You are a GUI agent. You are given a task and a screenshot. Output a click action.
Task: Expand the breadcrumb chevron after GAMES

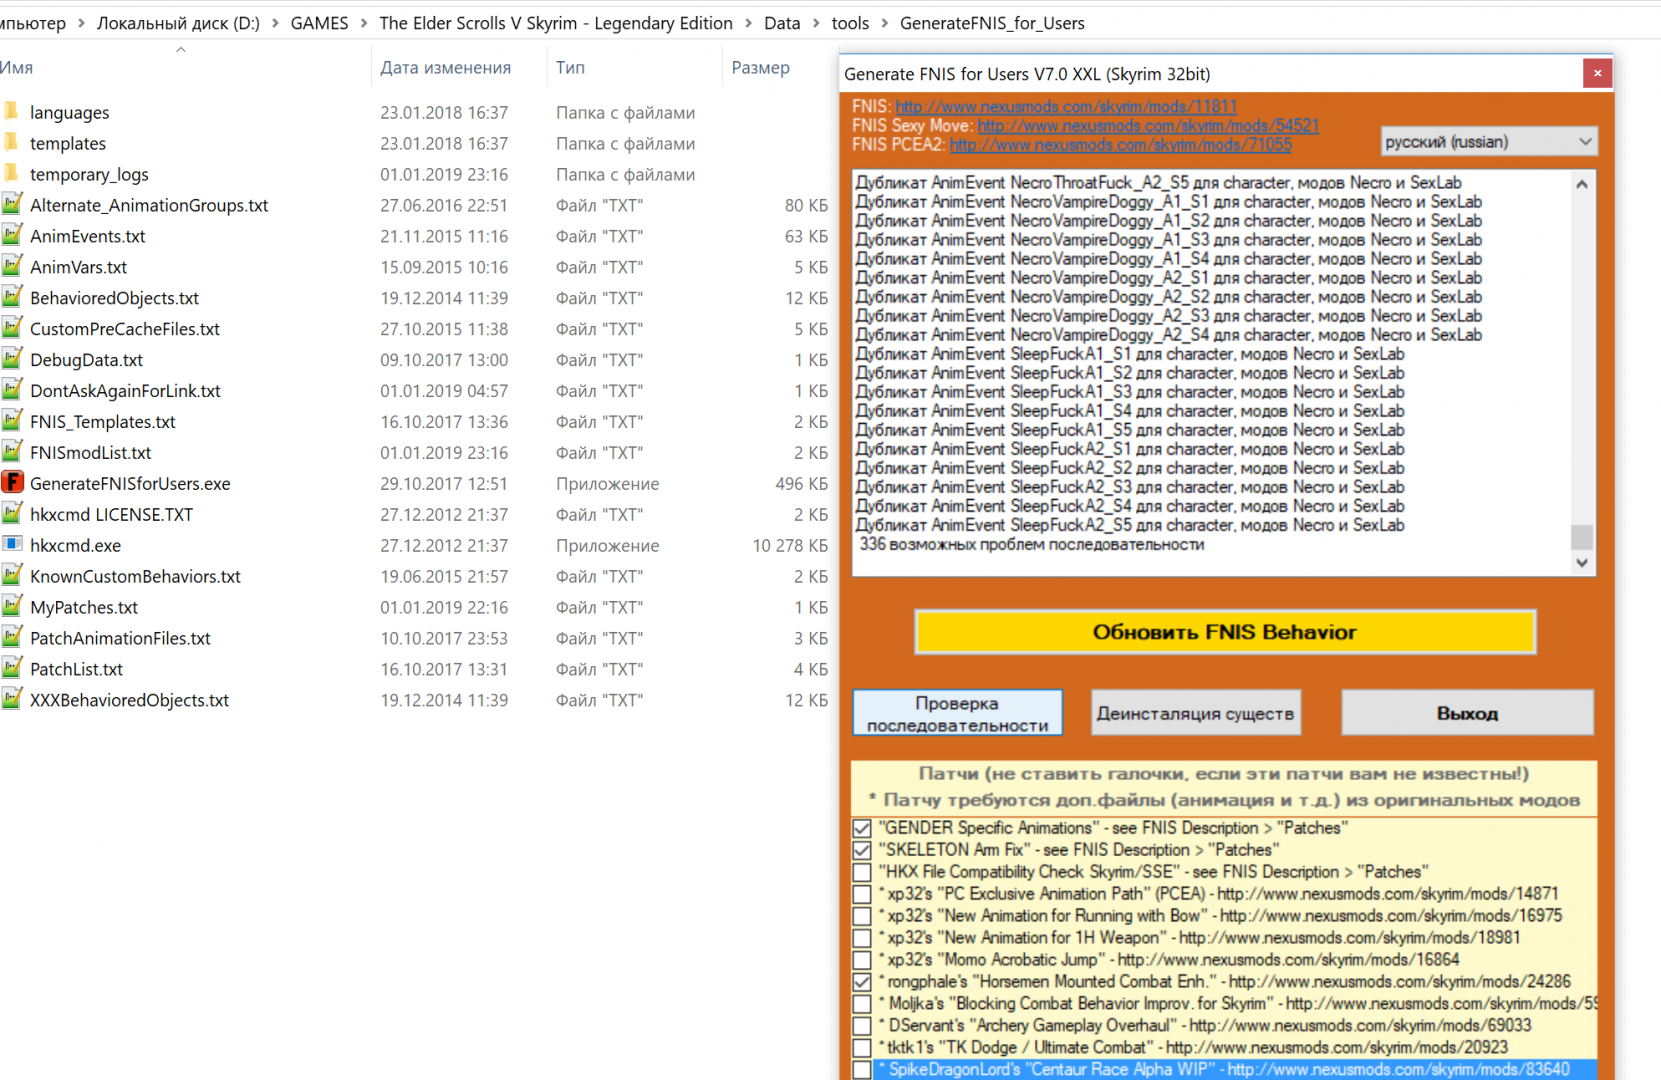(364, 23)
